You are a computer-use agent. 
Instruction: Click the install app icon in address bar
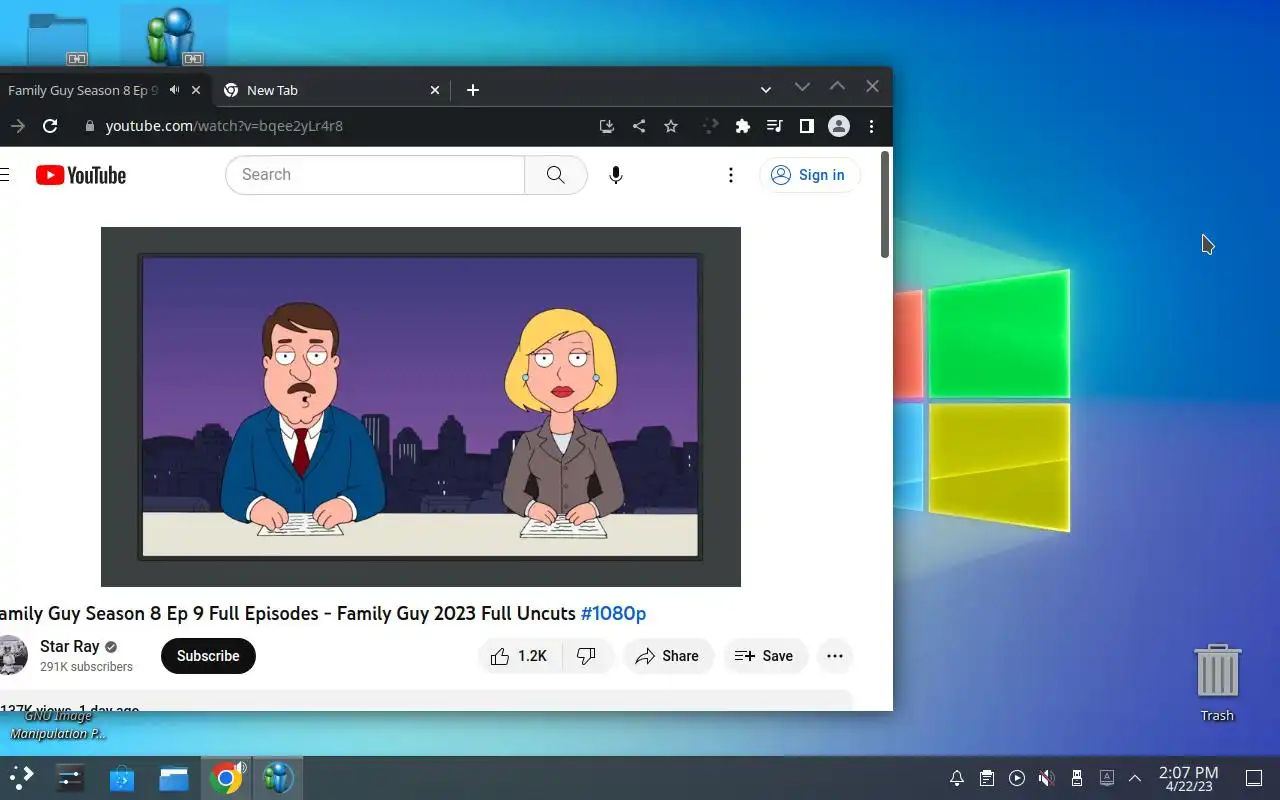click(x=606, y=126)
